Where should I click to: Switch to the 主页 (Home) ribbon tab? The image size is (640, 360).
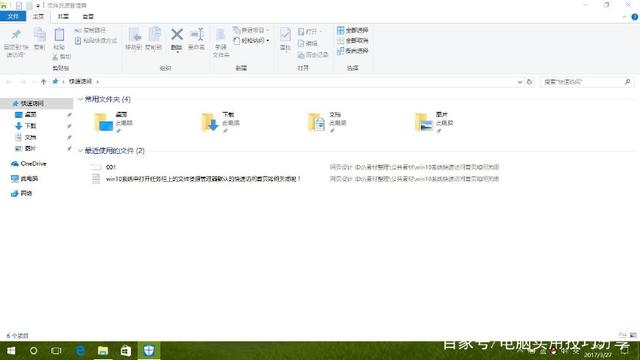pos(38,16)
